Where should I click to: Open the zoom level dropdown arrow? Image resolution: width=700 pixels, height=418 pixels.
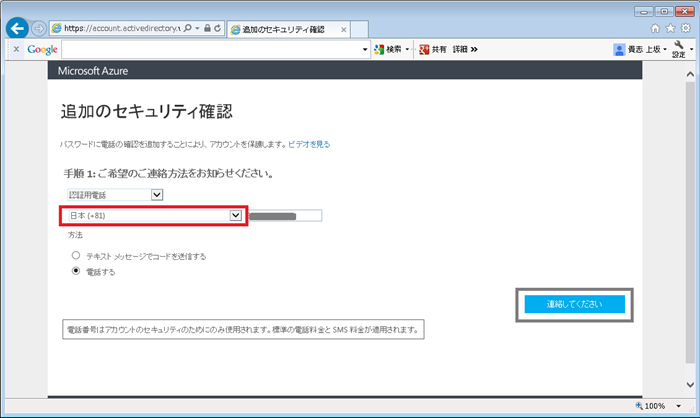679,406
